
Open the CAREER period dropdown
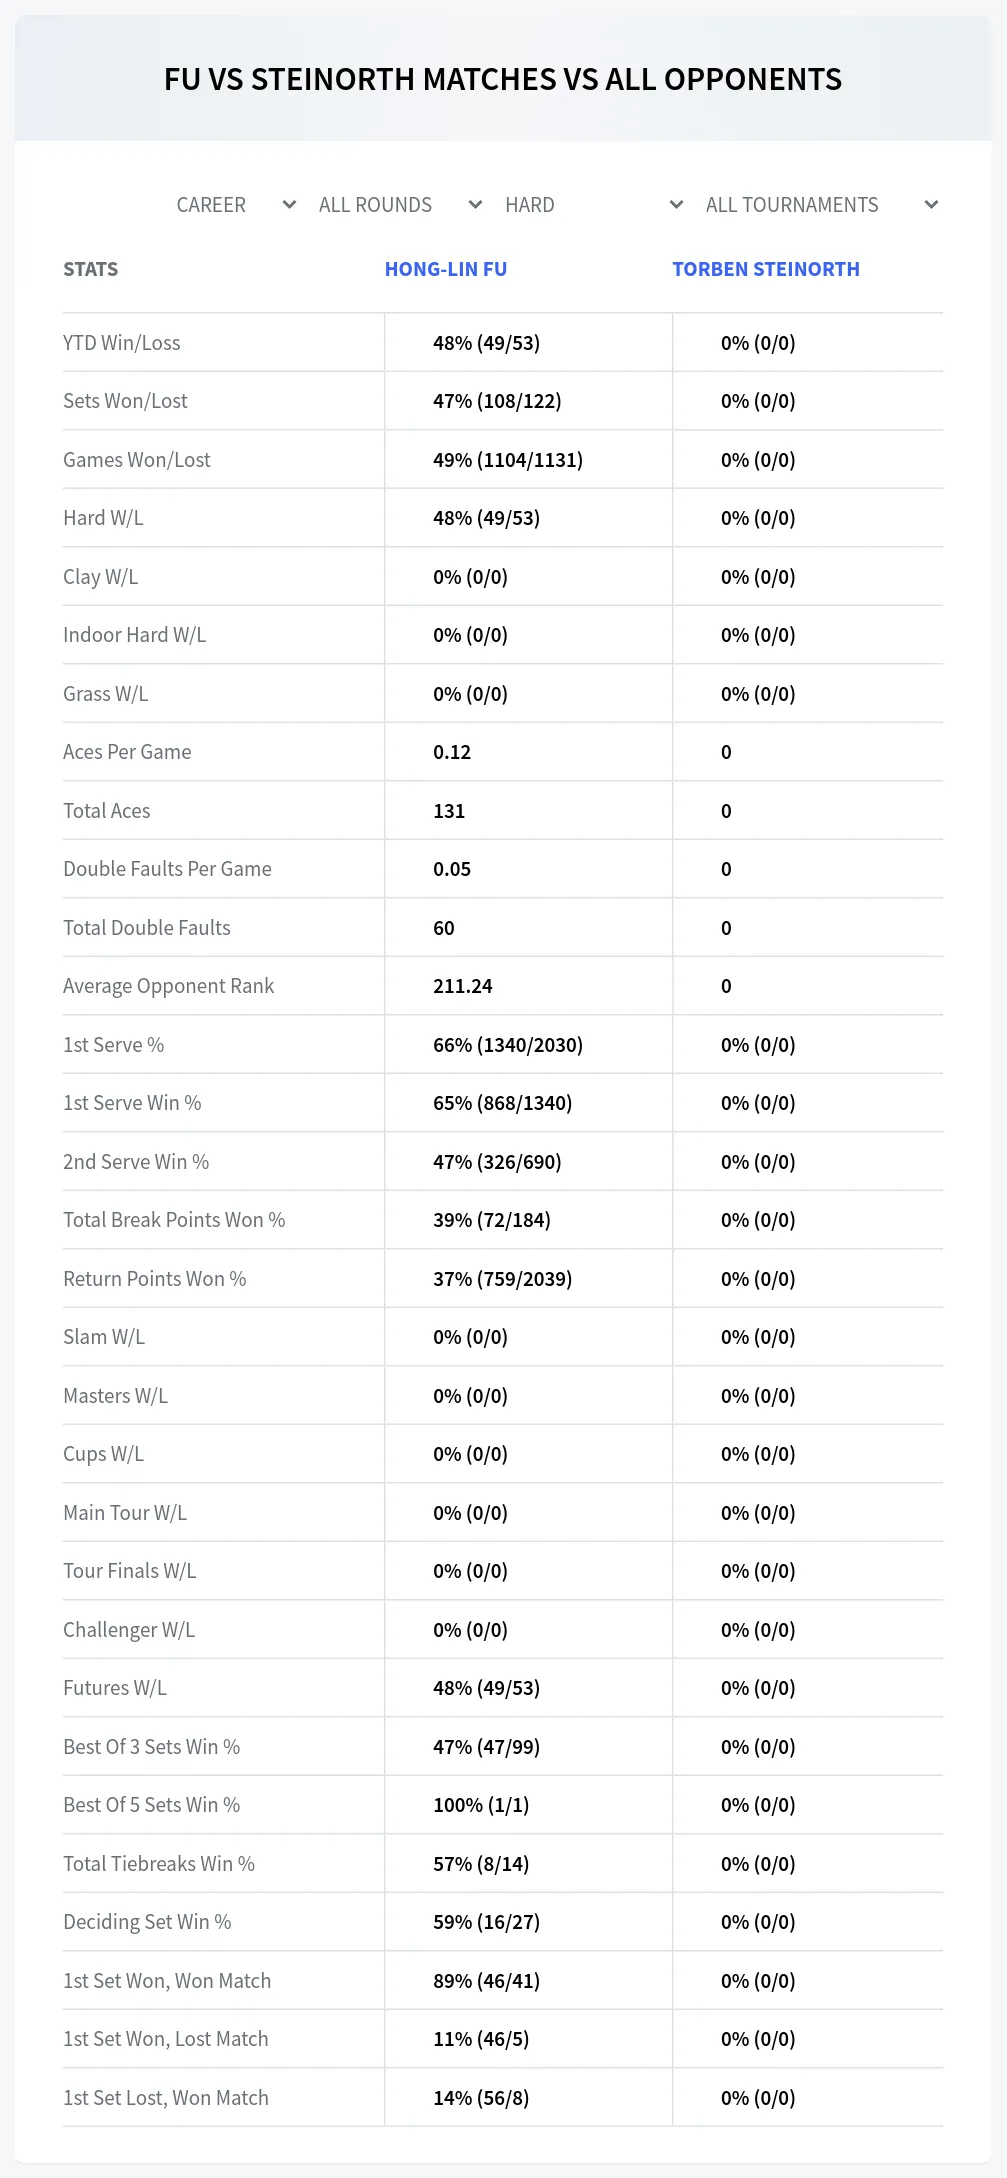tap(236, 205)
